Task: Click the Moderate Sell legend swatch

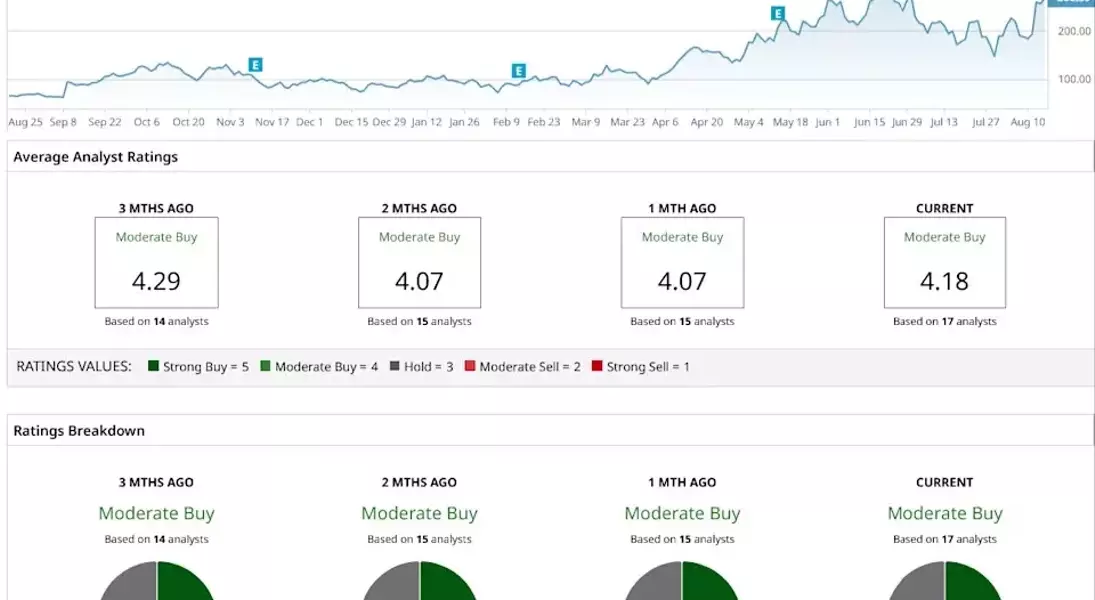Action: point(470,366)
